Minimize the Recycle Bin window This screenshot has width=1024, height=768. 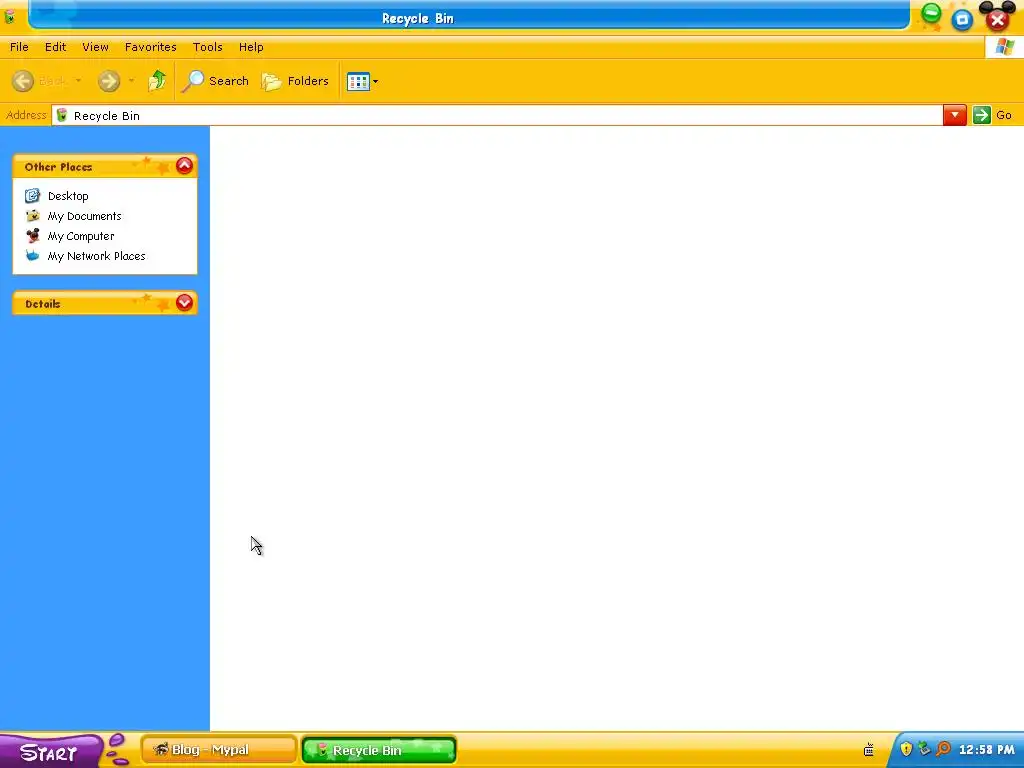(x=931, y=12)
